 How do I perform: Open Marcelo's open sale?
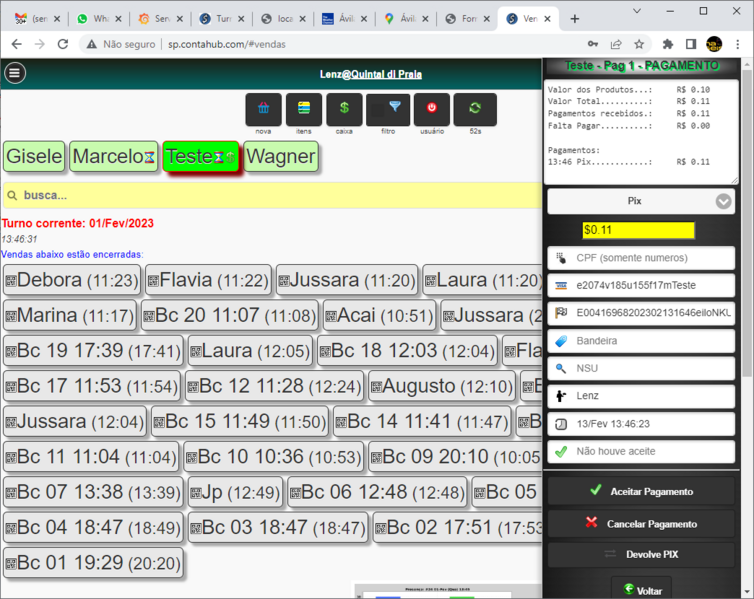[x=113, y=156]
